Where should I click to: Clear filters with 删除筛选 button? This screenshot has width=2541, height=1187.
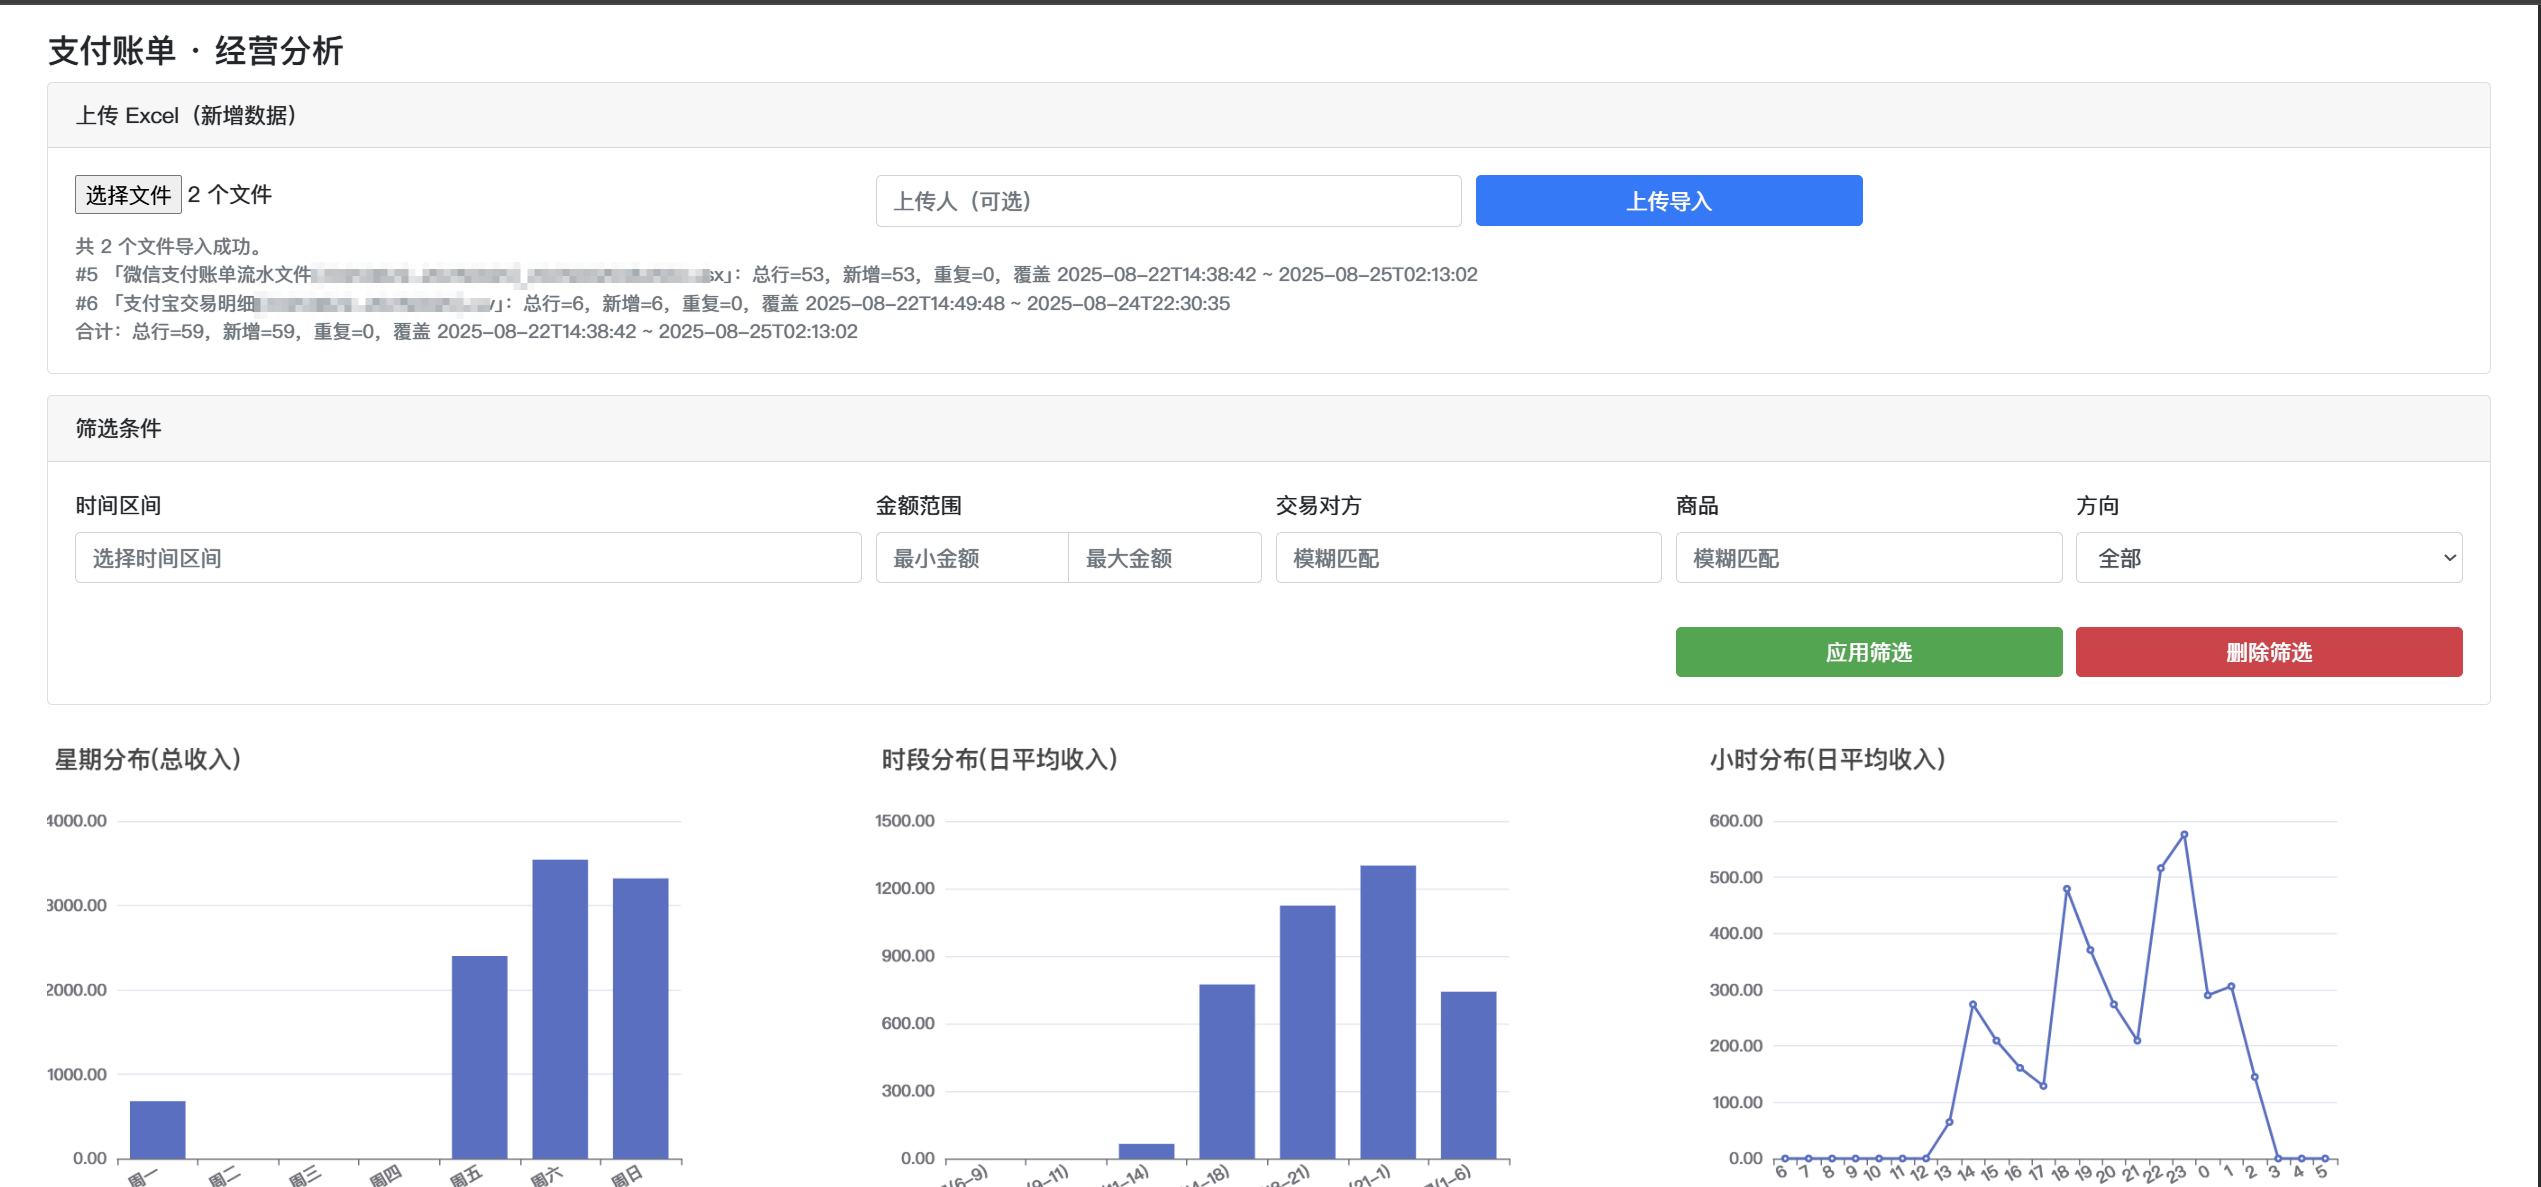2268,652
